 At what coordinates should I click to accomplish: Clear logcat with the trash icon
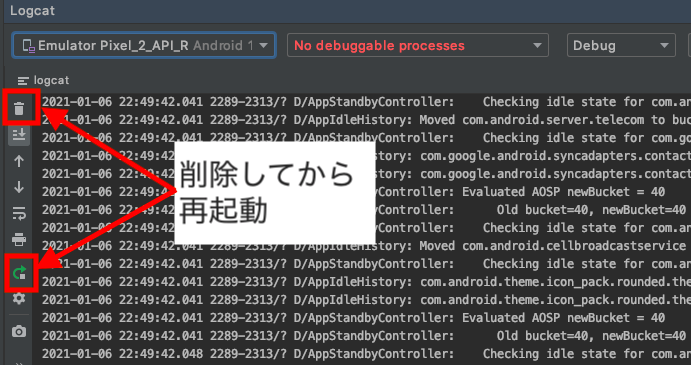tap(19, 108)
